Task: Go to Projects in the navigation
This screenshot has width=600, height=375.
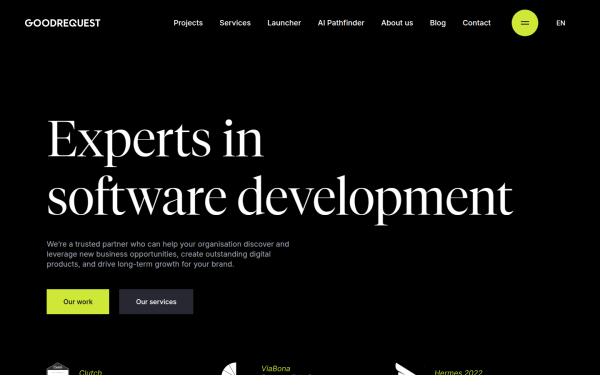Action: coord(188,23)
